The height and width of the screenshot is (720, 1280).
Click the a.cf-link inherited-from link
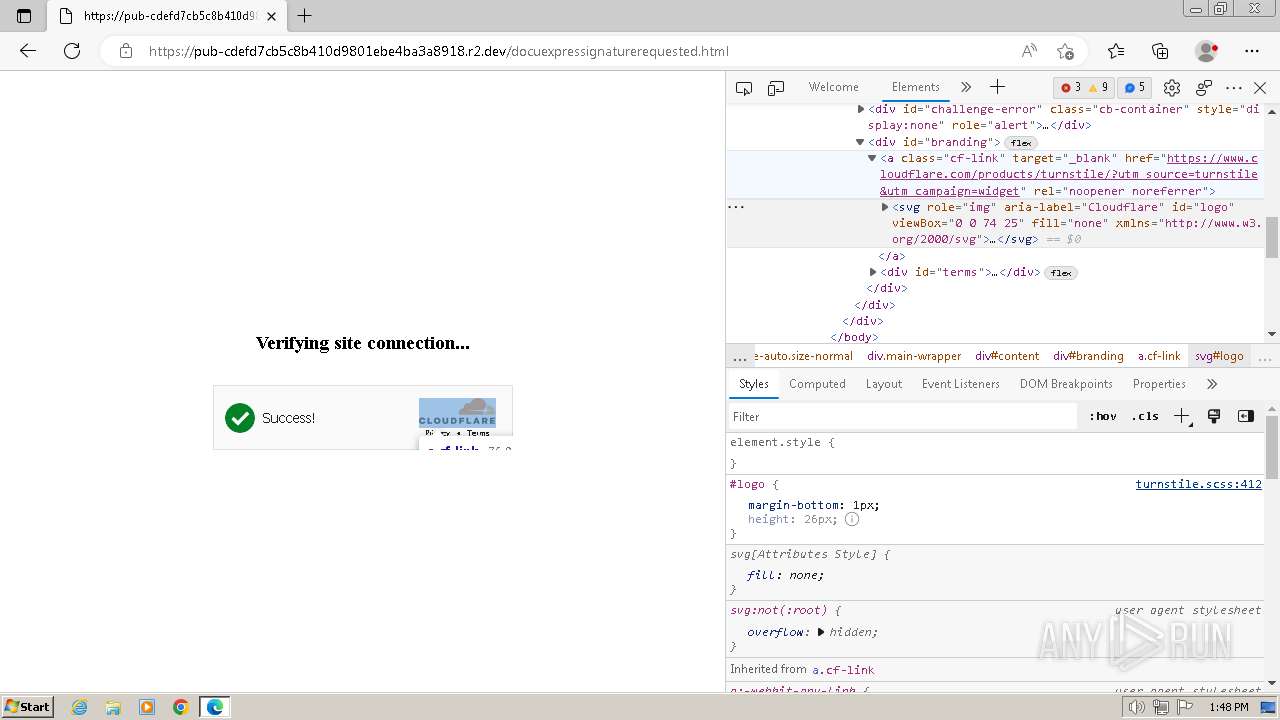click(x=843, y=670)
